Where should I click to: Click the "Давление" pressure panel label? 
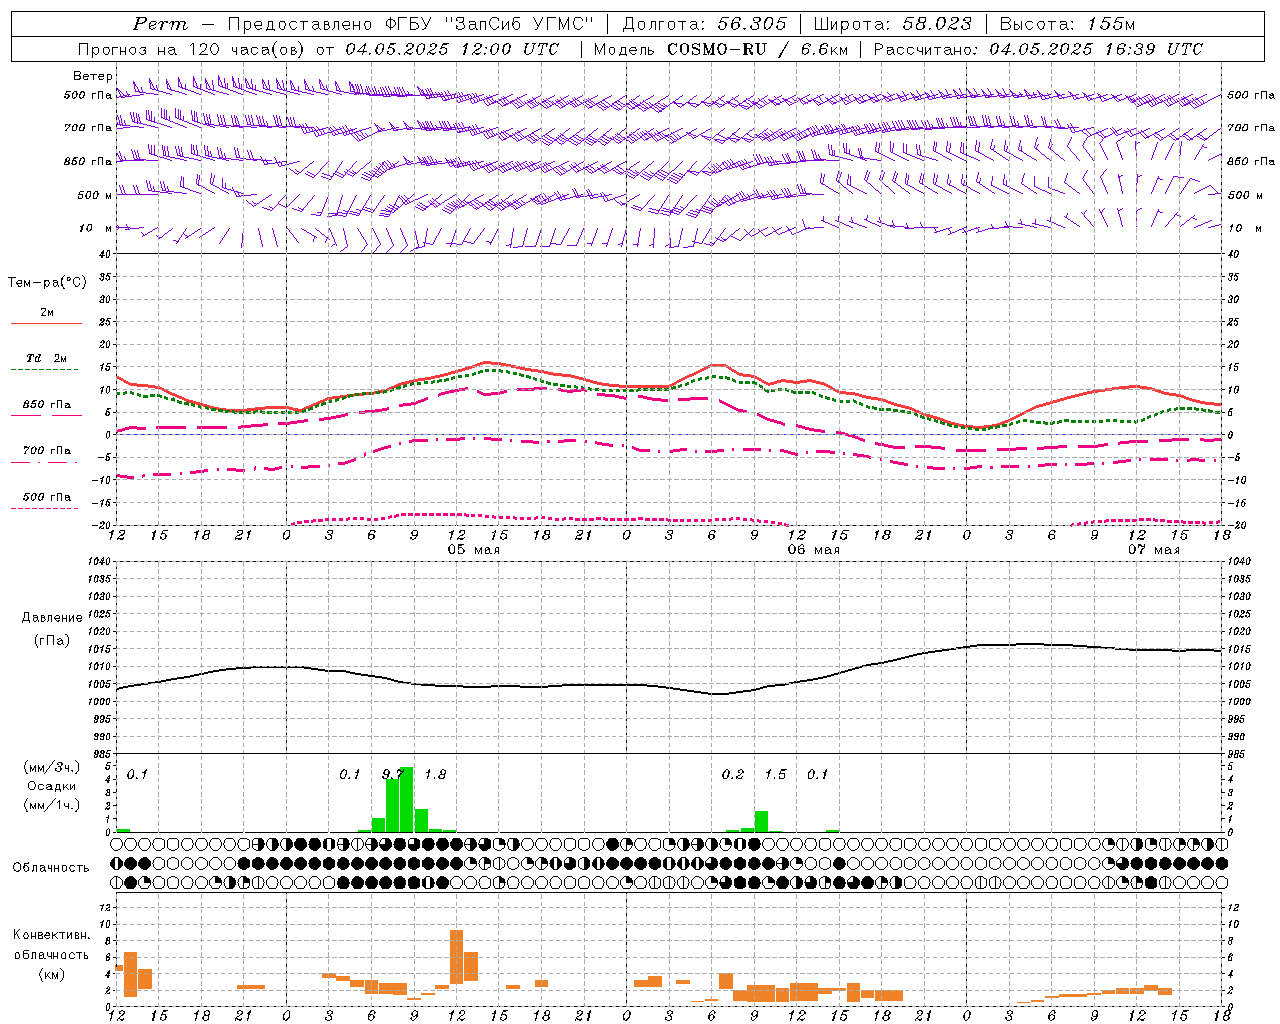tap(52, 617)
